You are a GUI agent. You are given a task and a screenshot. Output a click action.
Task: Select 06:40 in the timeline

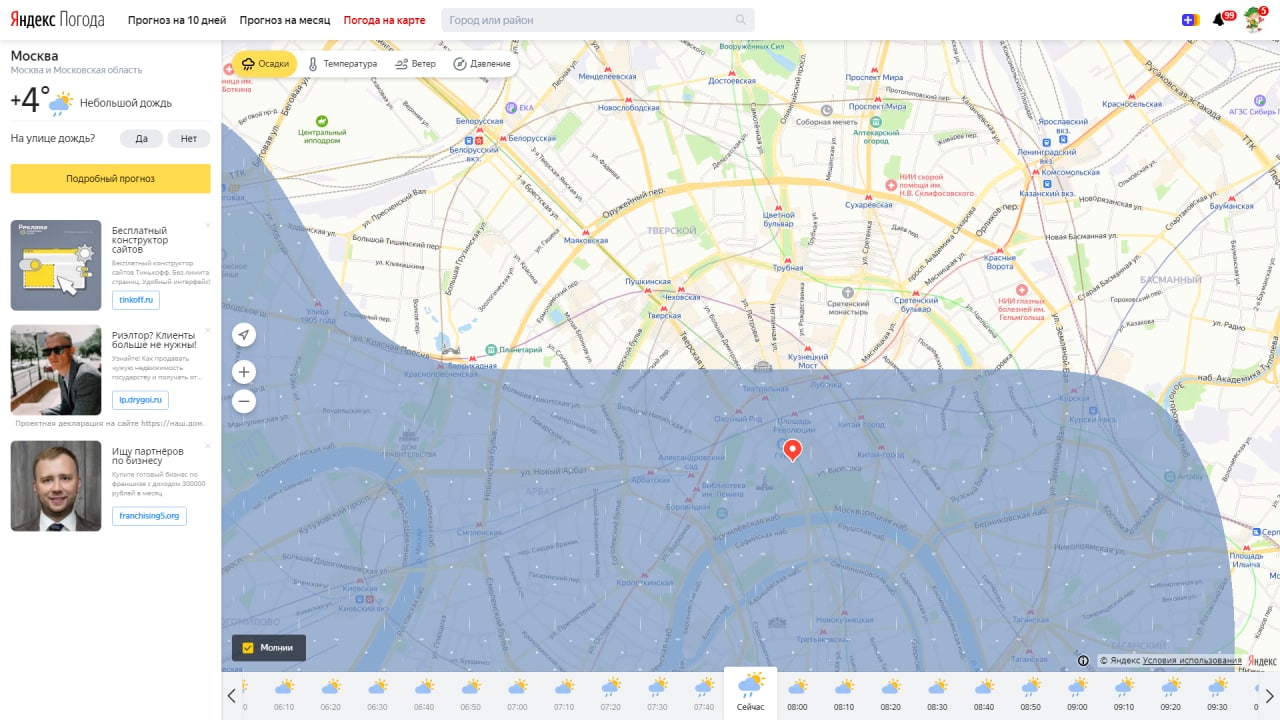[x=424, y=694]
